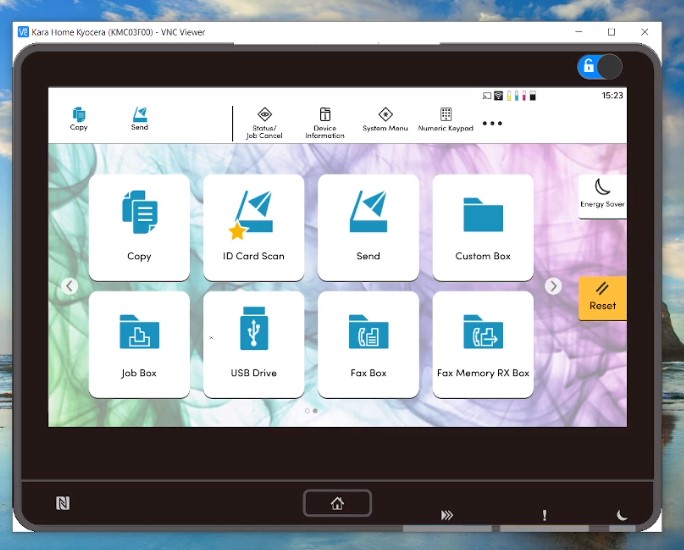Screen dimensions: 684x550
Task: Select the second page indicator dot
Action: click(315, 411)
